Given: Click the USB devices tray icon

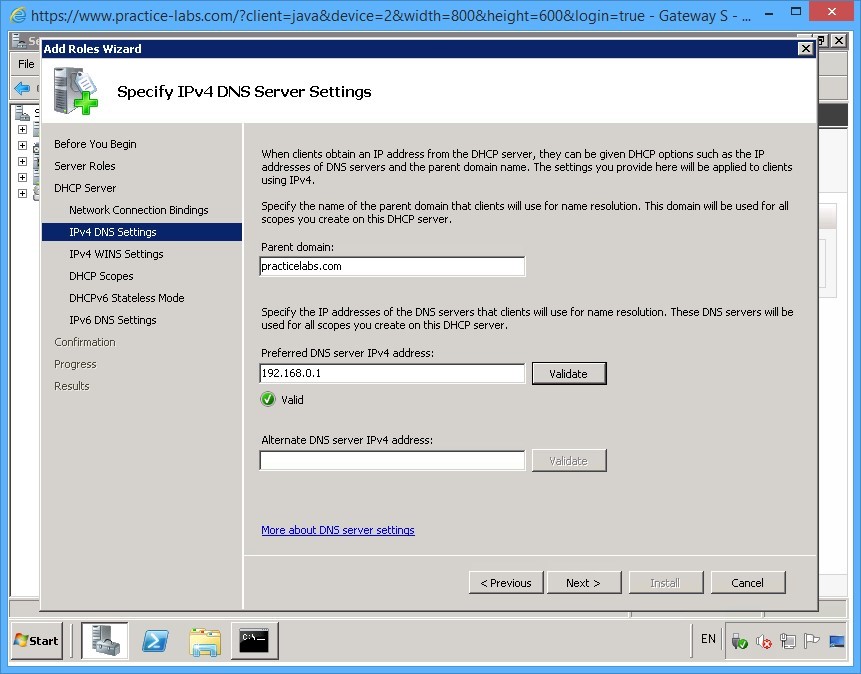Looking at the screenshot, I should click(740, 640).
